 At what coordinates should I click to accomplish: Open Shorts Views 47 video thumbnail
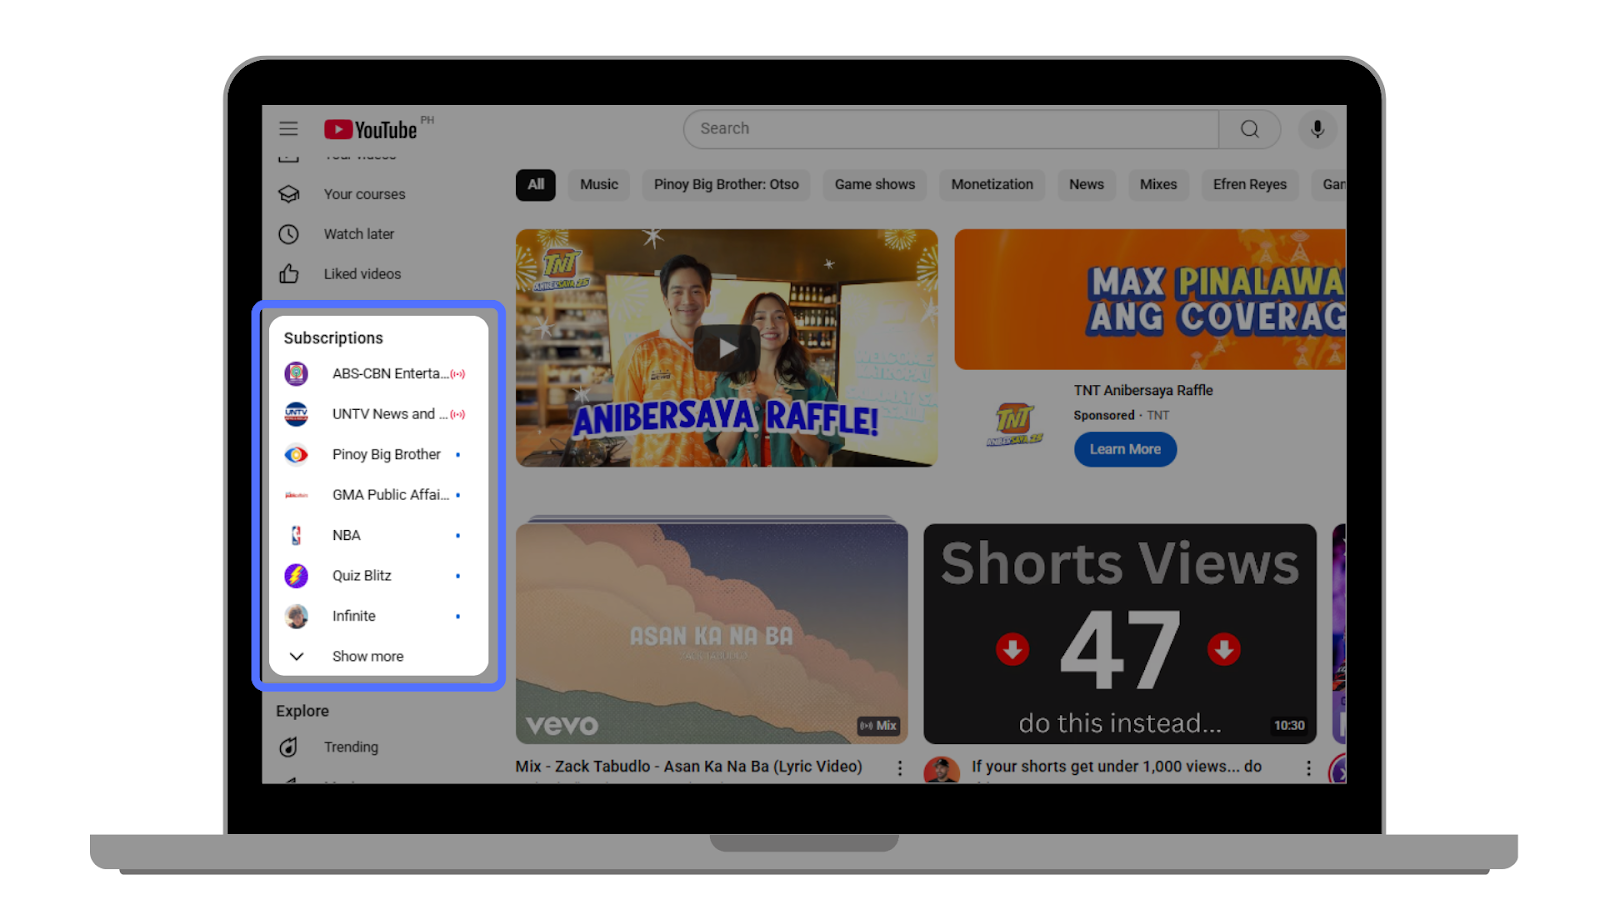(x=1120, y=634)
